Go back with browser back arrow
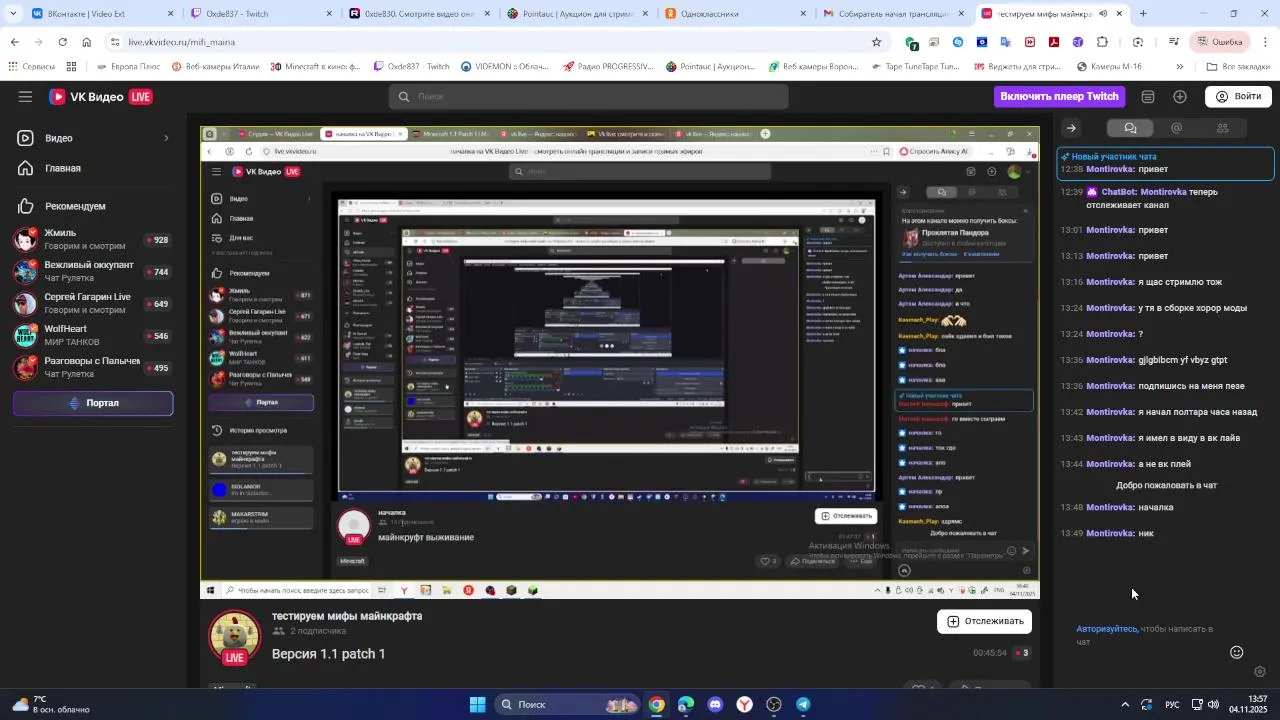1280x720 pixels. 14,42
